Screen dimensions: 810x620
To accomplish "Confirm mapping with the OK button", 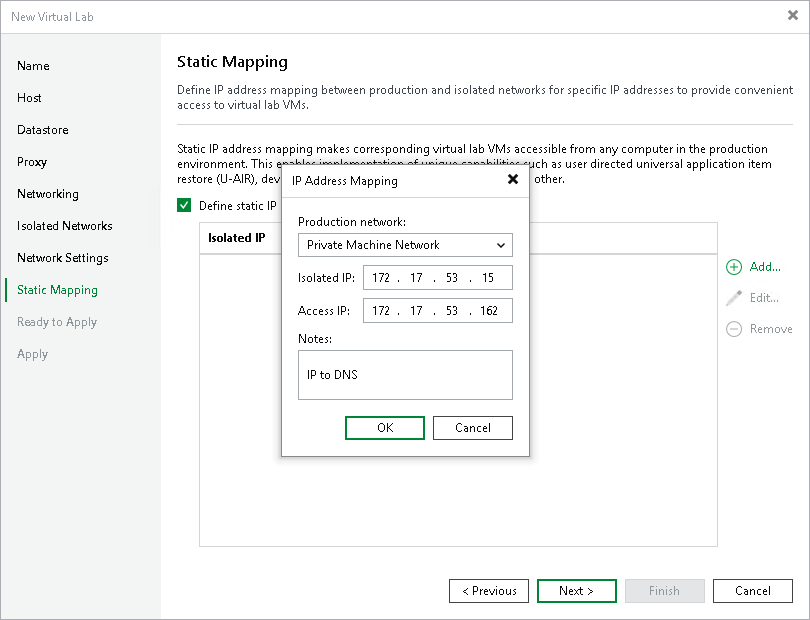I will [x=385, y=428].
